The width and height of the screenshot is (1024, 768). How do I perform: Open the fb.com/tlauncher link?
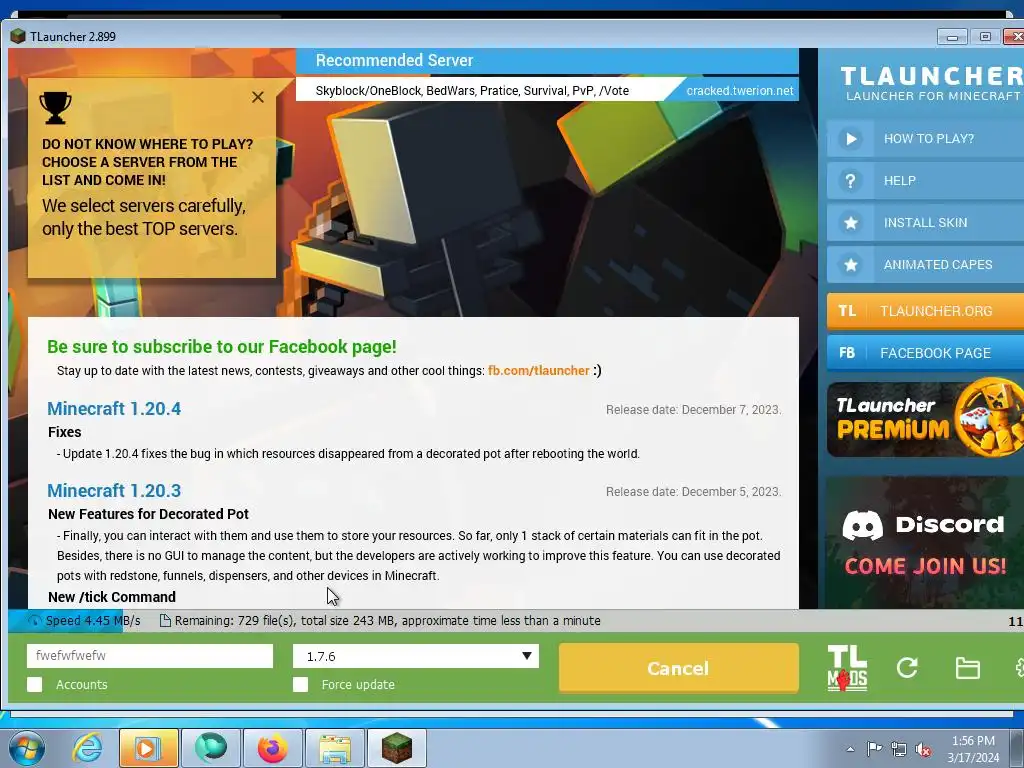click(x=538, y=370)
